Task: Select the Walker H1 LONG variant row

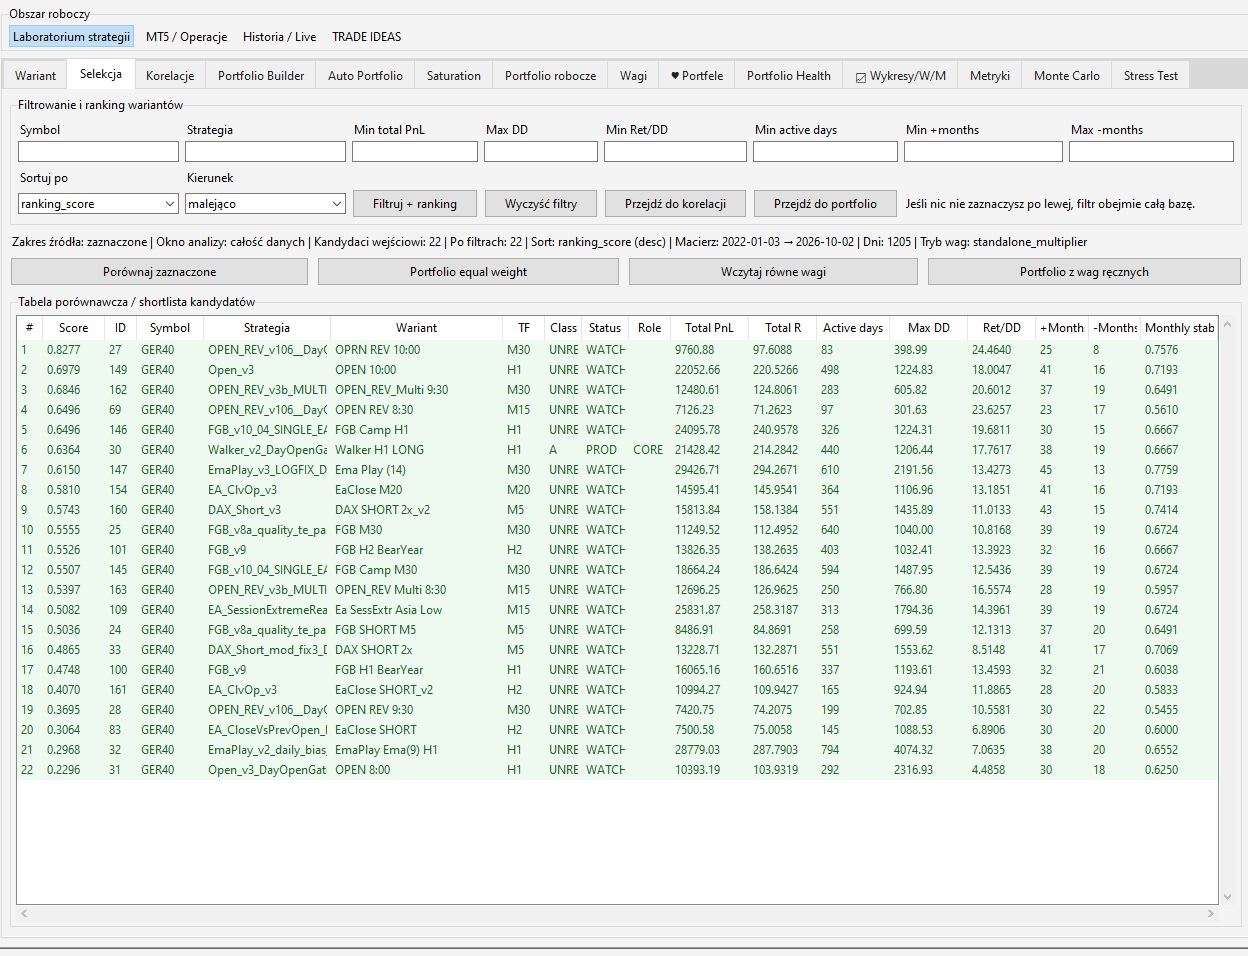Action: pyautogui.click(x=617, y=450)
